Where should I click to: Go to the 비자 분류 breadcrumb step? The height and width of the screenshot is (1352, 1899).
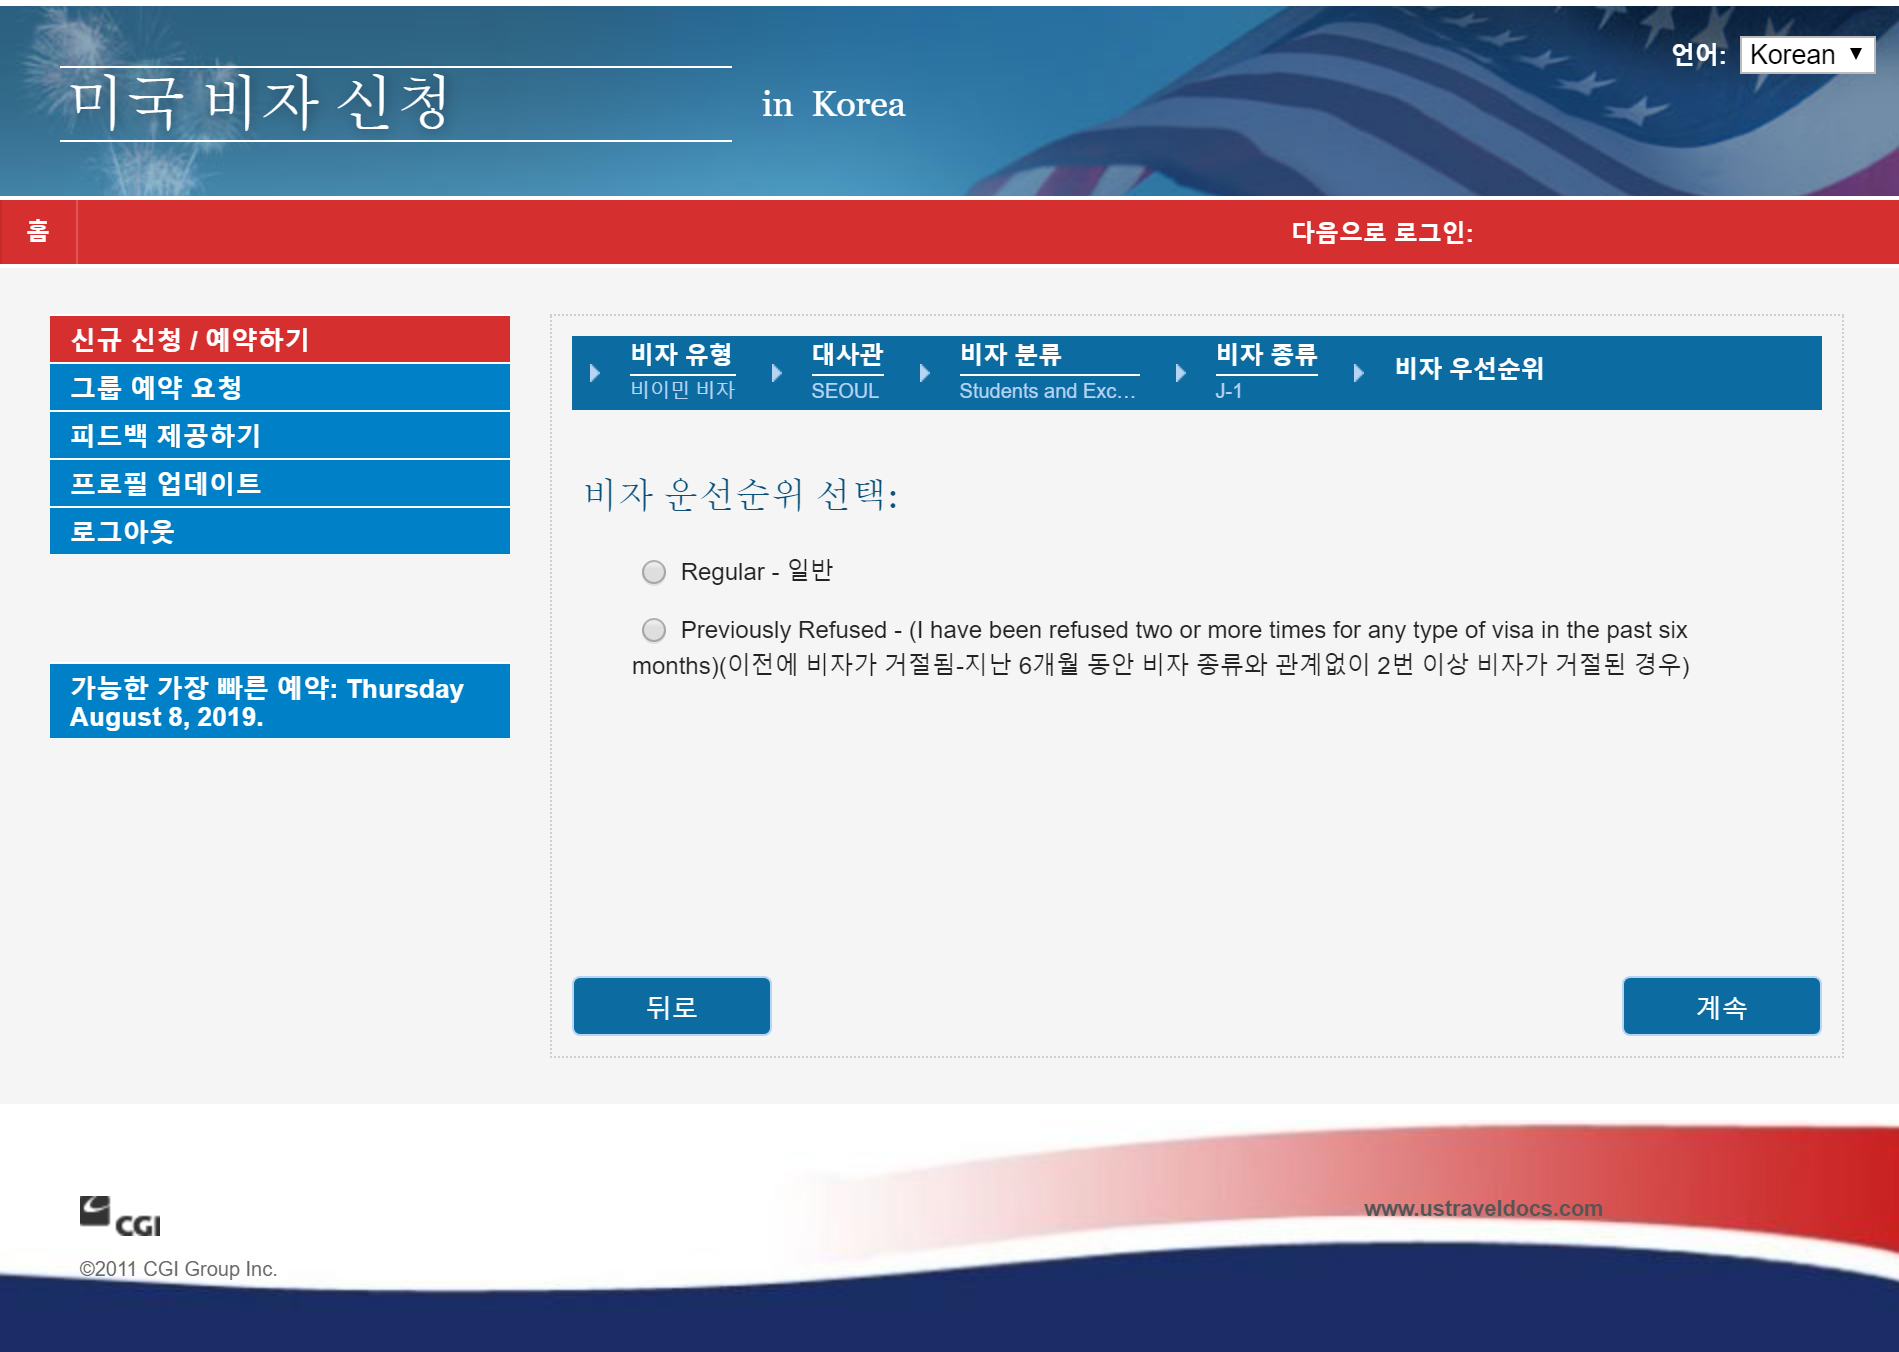click(1010, 355)
